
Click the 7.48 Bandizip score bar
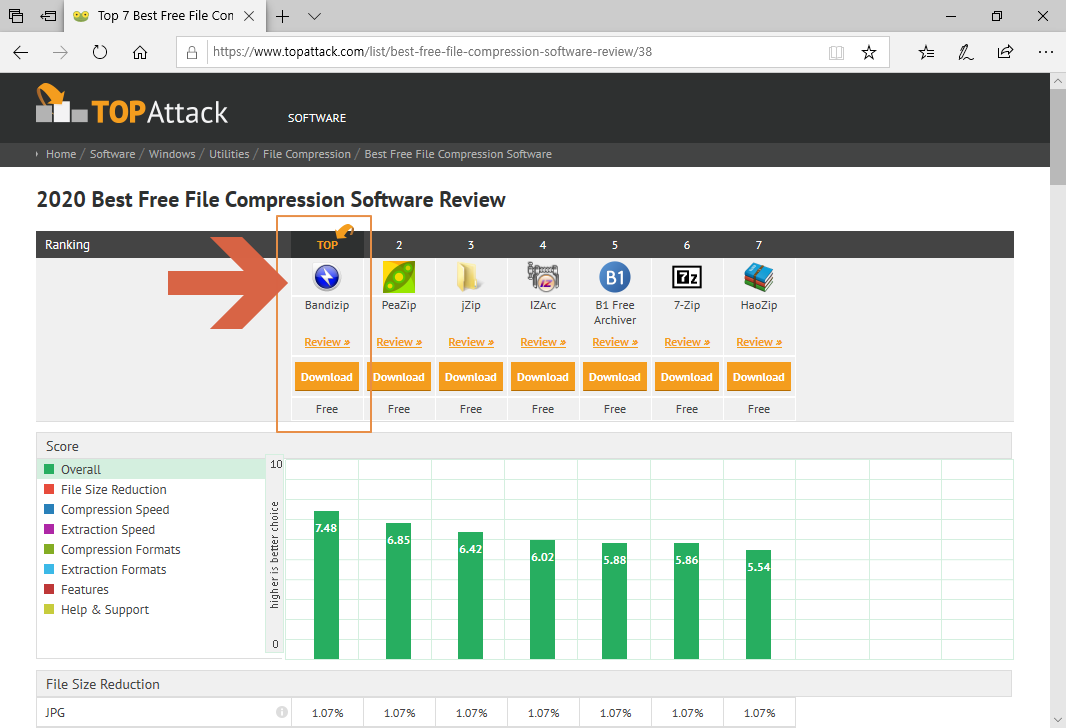tap(326, 585)
